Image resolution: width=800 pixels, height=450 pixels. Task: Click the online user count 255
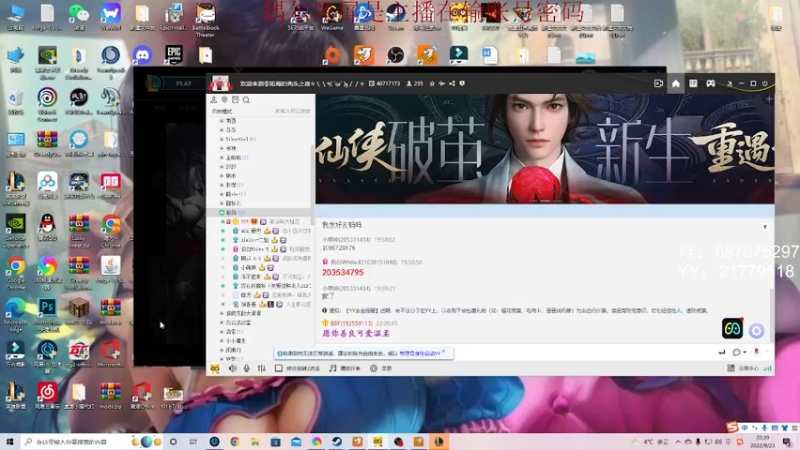pyautogui.click(x=415, y=83)
